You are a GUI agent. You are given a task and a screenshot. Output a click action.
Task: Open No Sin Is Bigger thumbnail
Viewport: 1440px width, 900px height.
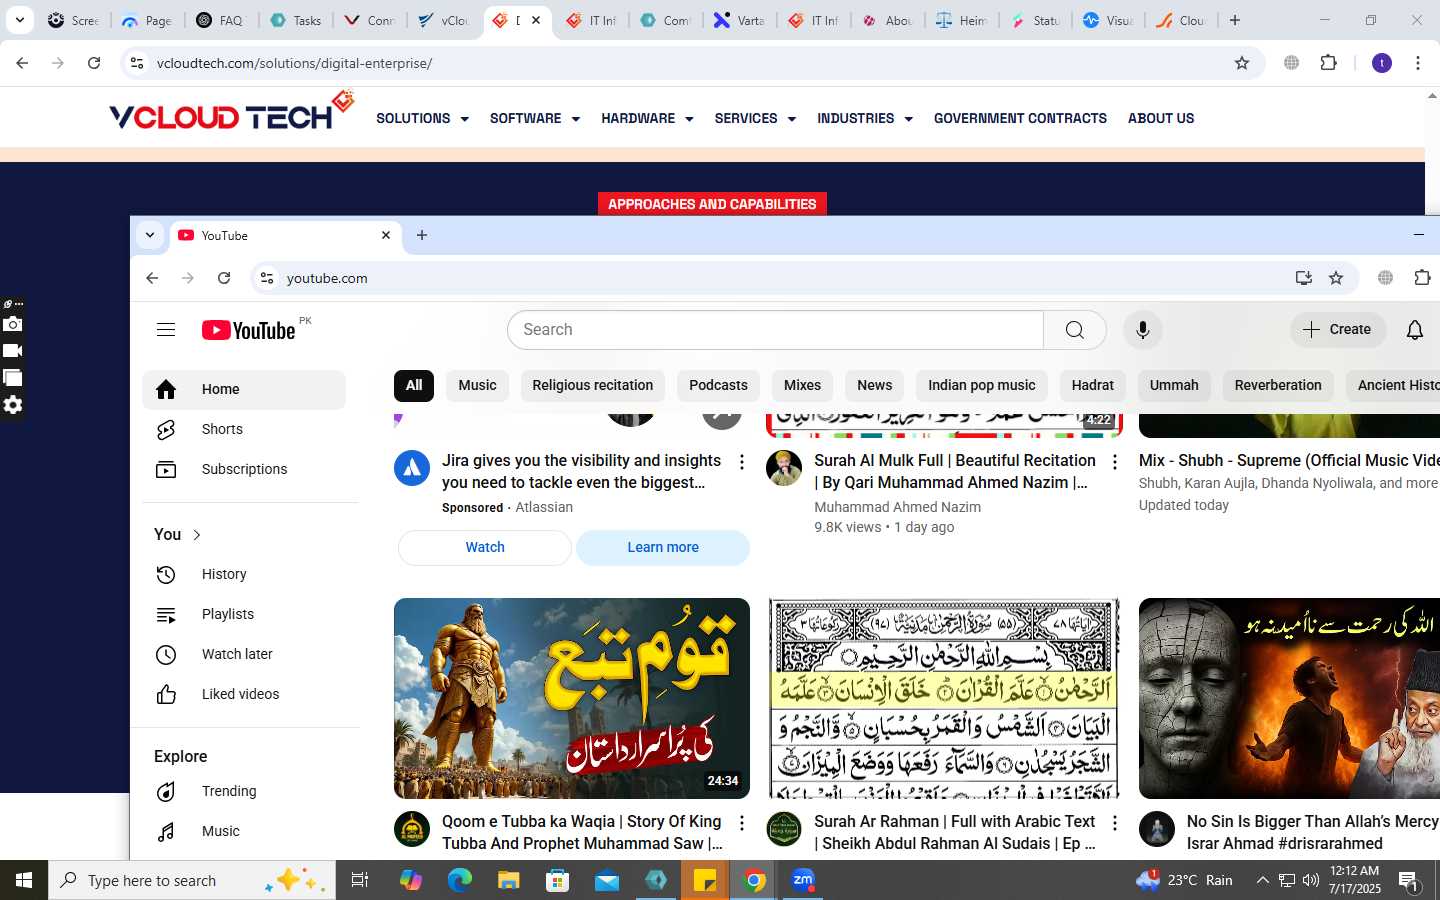(1289, 698)
